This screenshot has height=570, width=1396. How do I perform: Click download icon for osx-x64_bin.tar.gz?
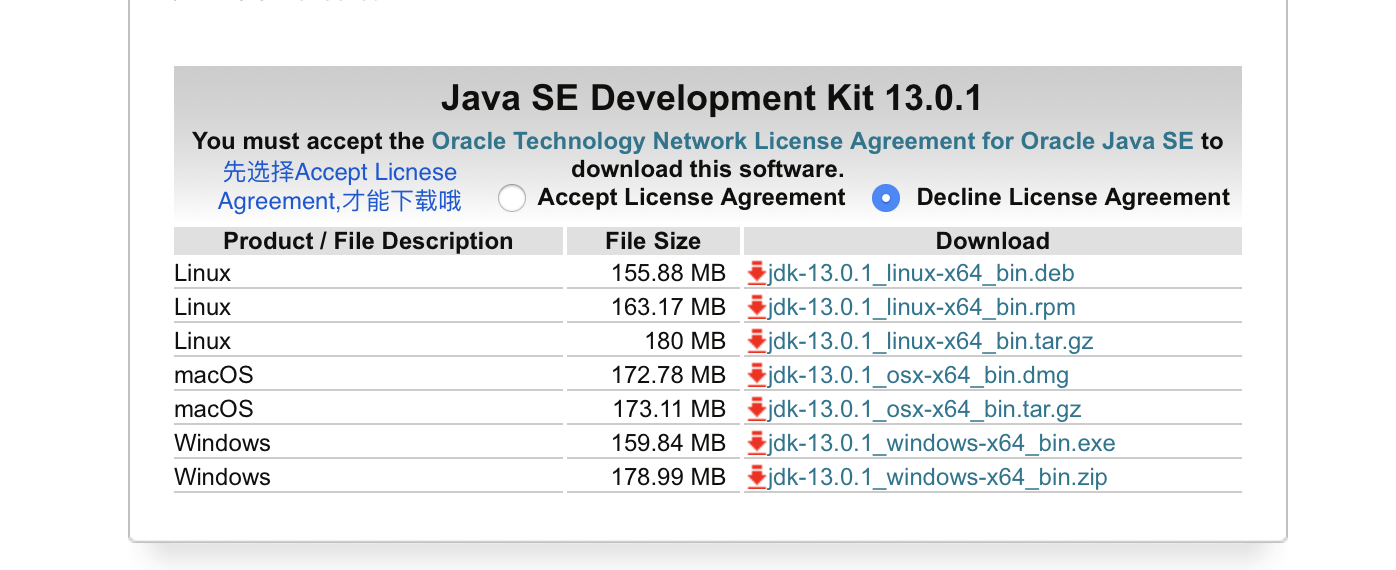coord(757,409)
